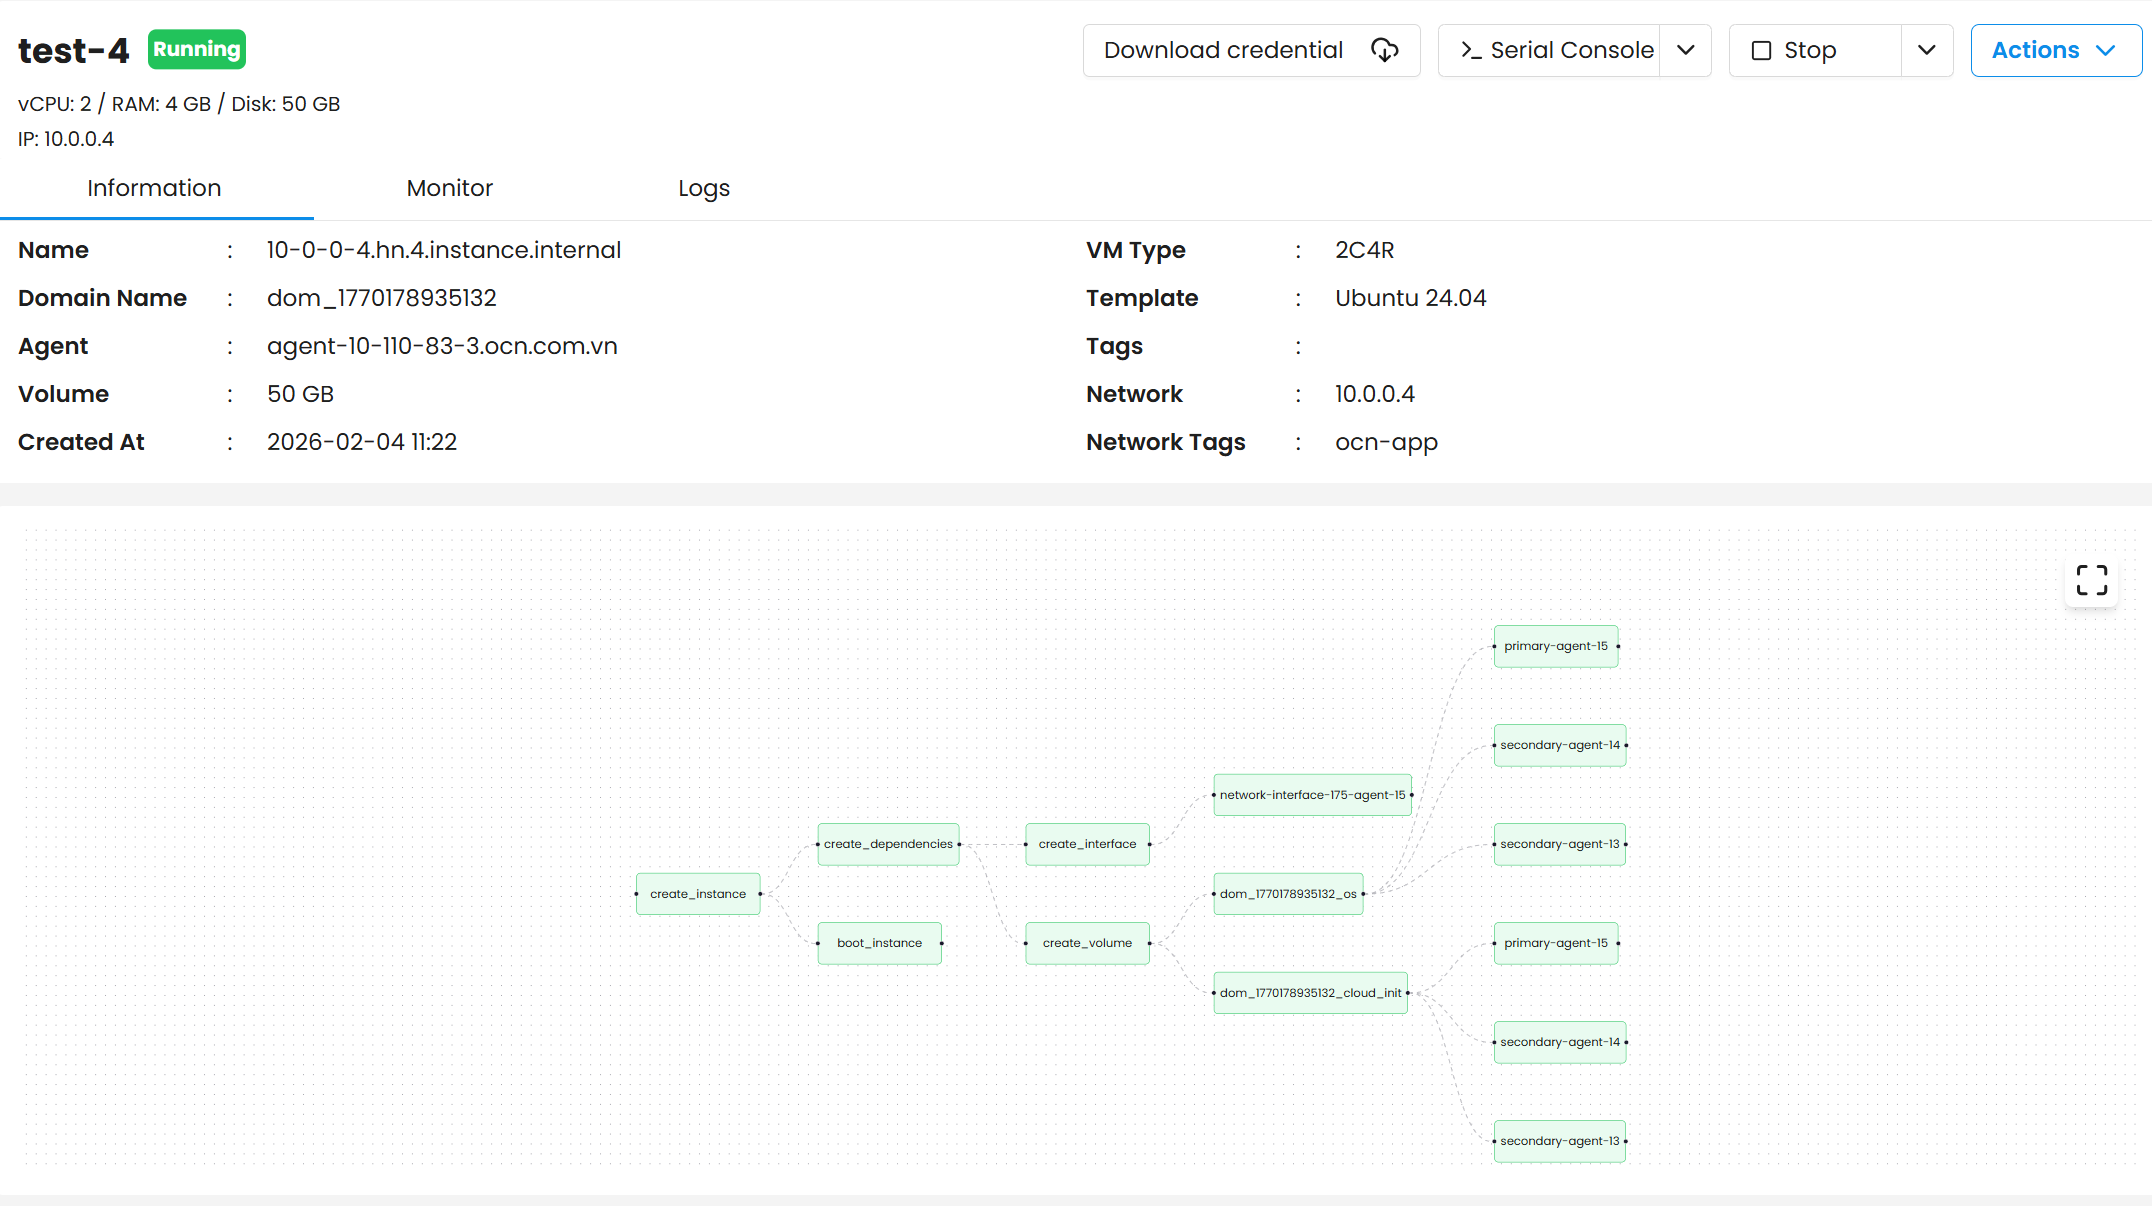Select the Information tab
This screenshot has height=1206, width=2152.
tap(154, 188)
